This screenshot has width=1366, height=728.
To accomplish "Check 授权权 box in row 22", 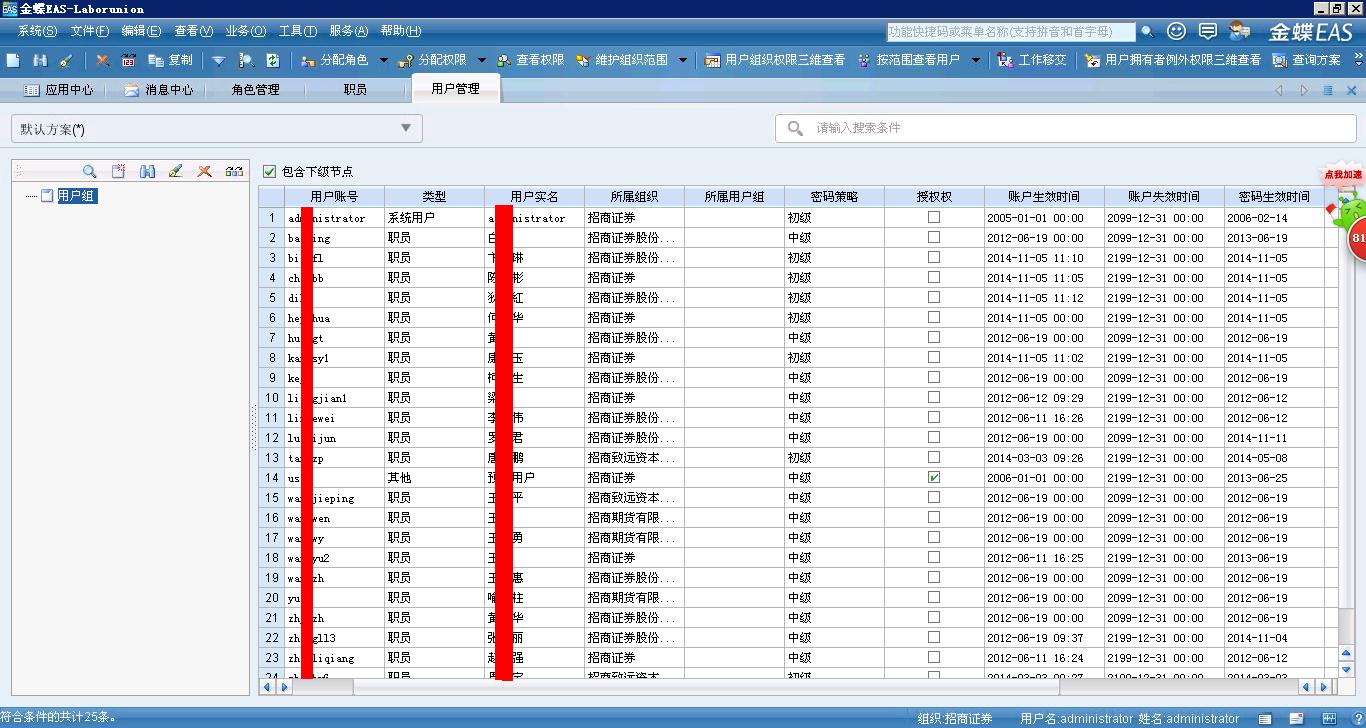I will click(934, 637).
